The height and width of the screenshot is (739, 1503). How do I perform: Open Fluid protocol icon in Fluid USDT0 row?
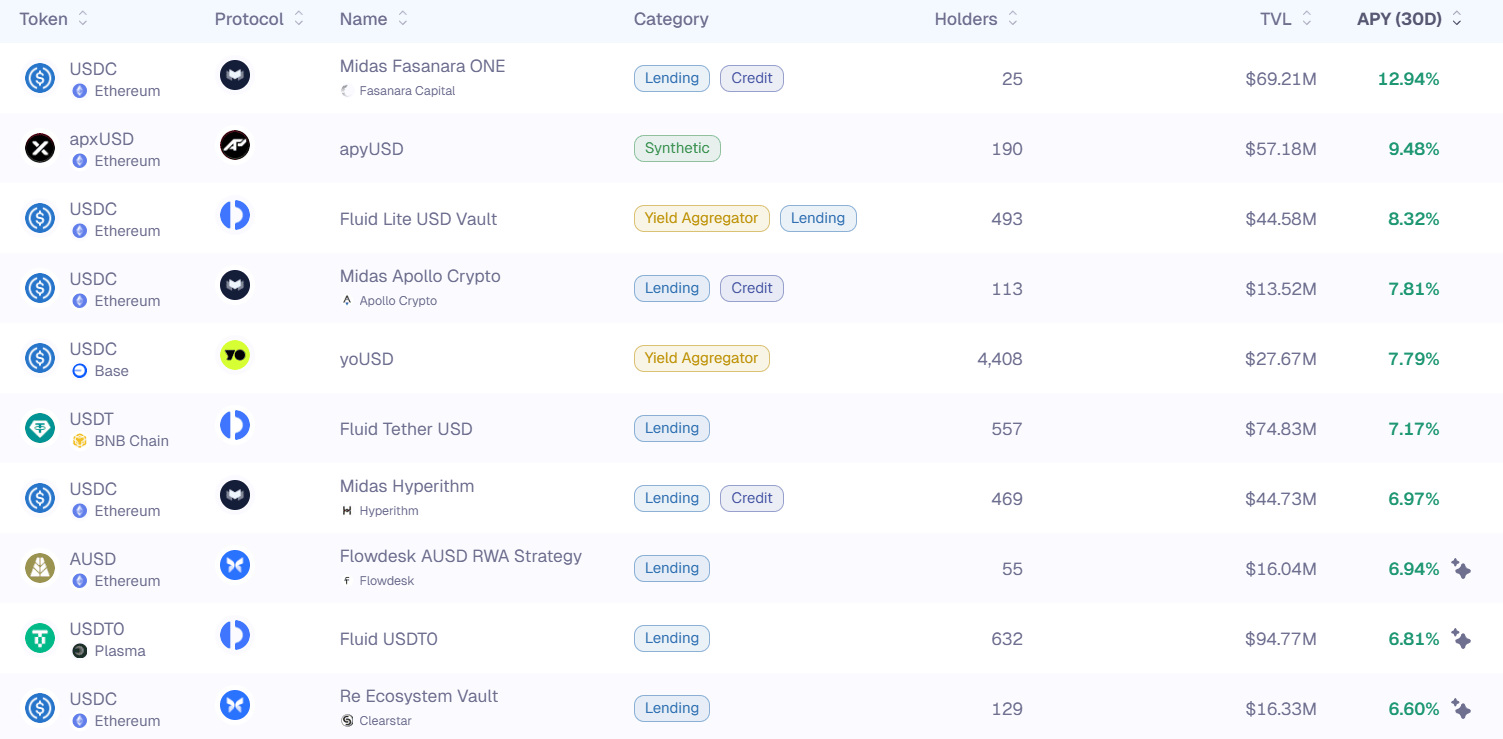click(x=235, y=635)
